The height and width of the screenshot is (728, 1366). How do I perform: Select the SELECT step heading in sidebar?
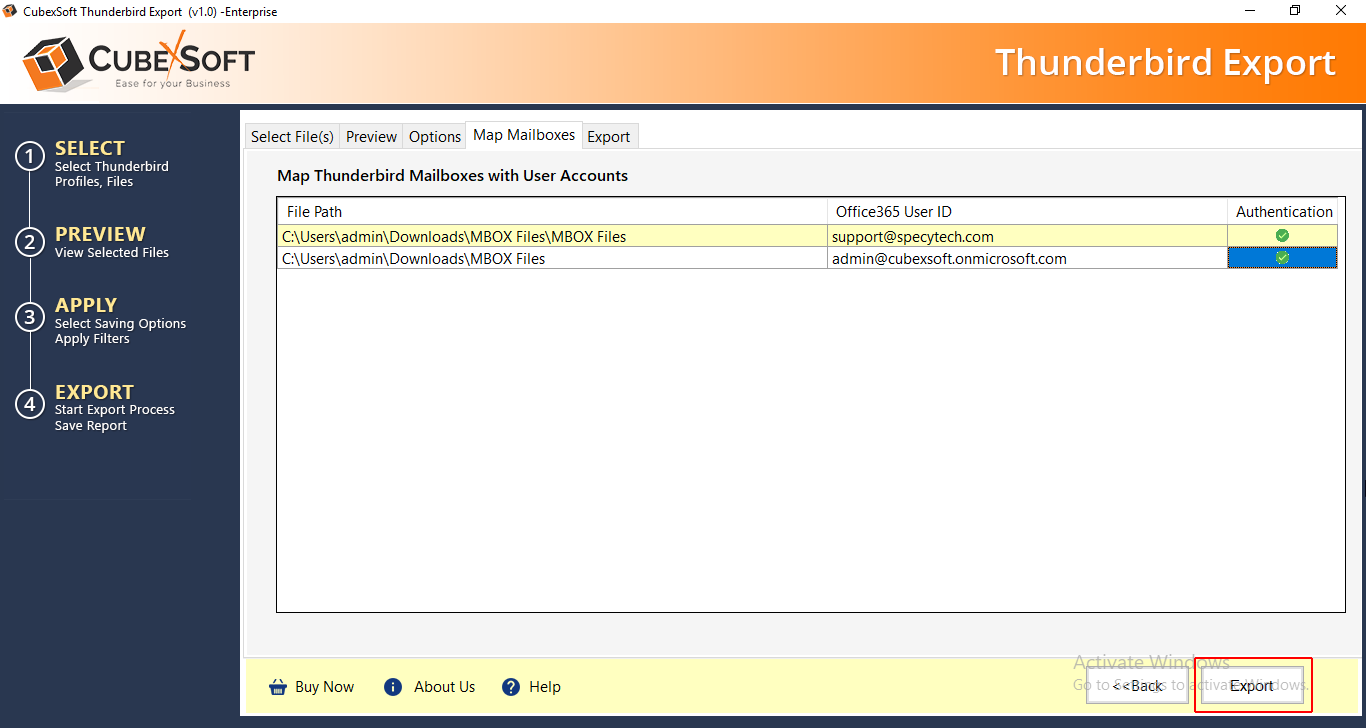tap(90, 148)
